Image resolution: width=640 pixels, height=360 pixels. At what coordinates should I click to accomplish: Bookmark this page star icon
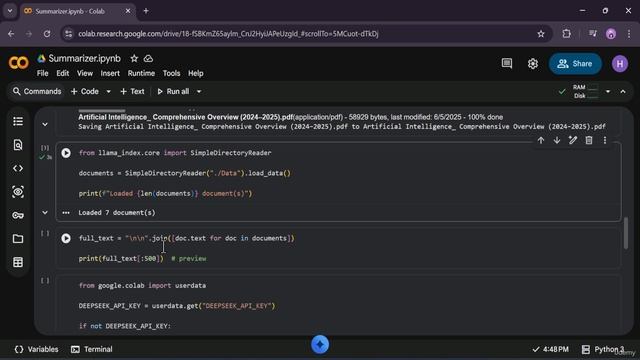pyautogui.click(x=541, y=34)
